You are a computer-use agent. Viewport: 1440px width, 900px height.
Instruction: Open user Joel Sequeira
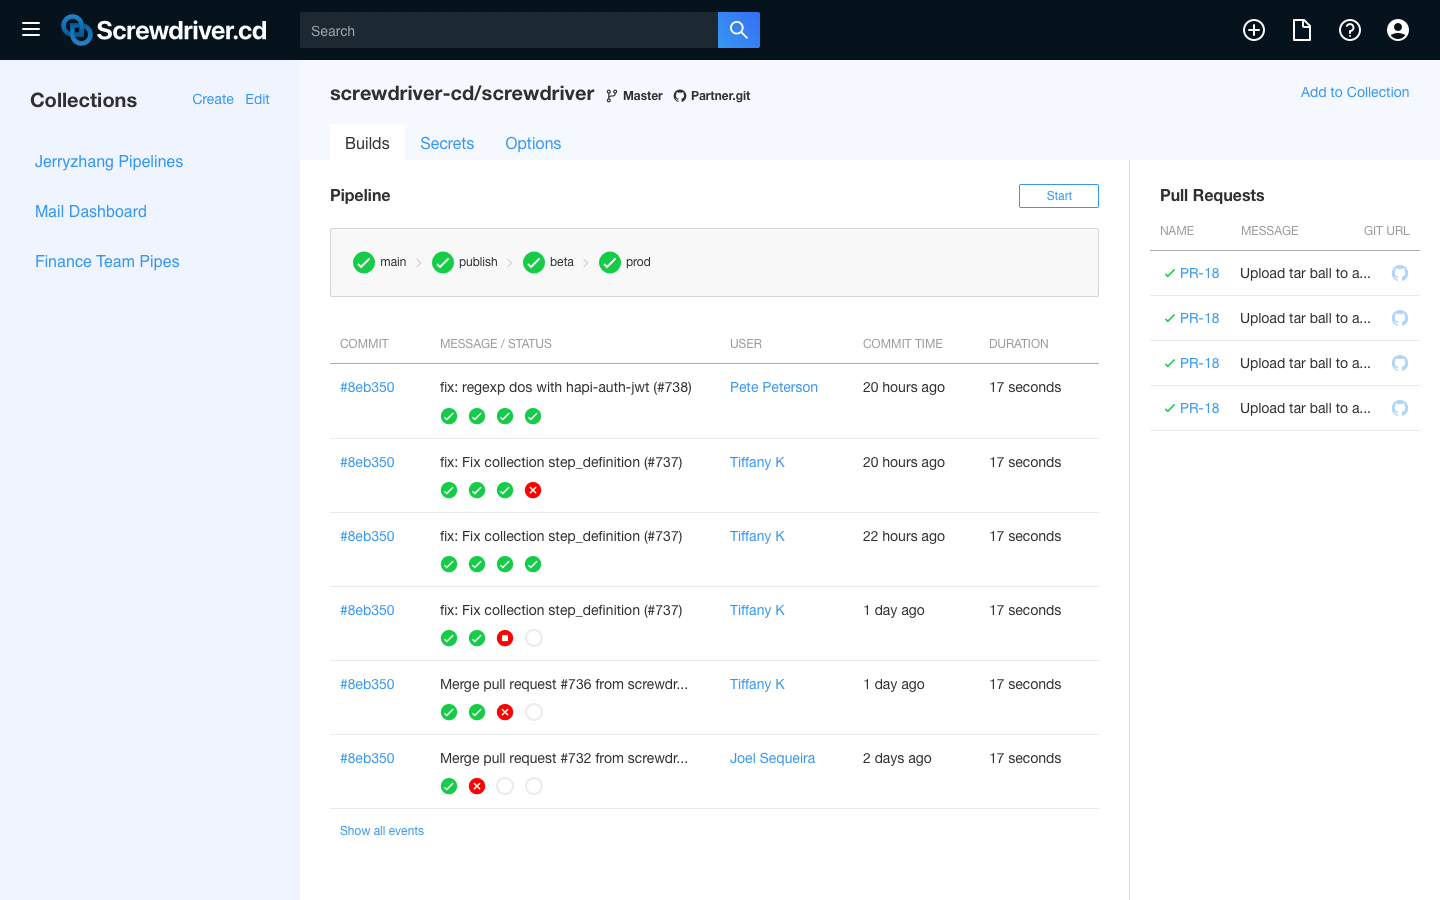click(x=772, y=758)
